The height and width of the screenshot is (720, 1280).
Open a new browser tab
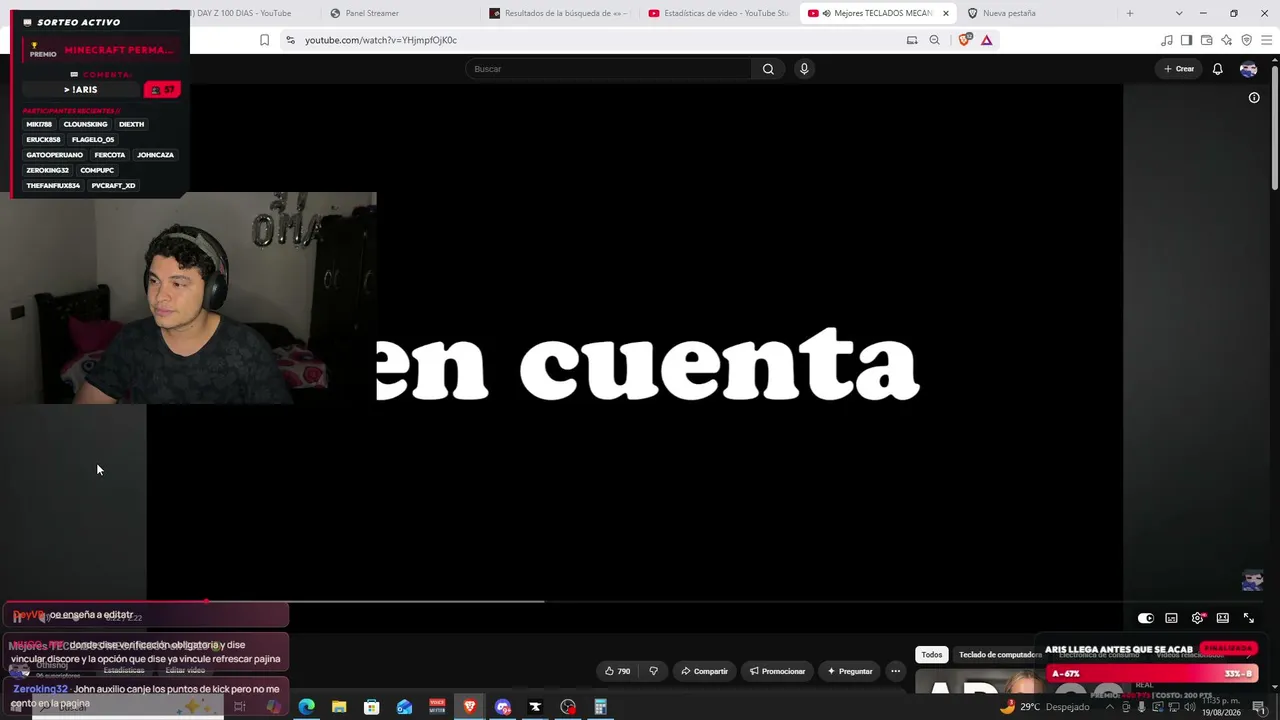[1130, 13]
